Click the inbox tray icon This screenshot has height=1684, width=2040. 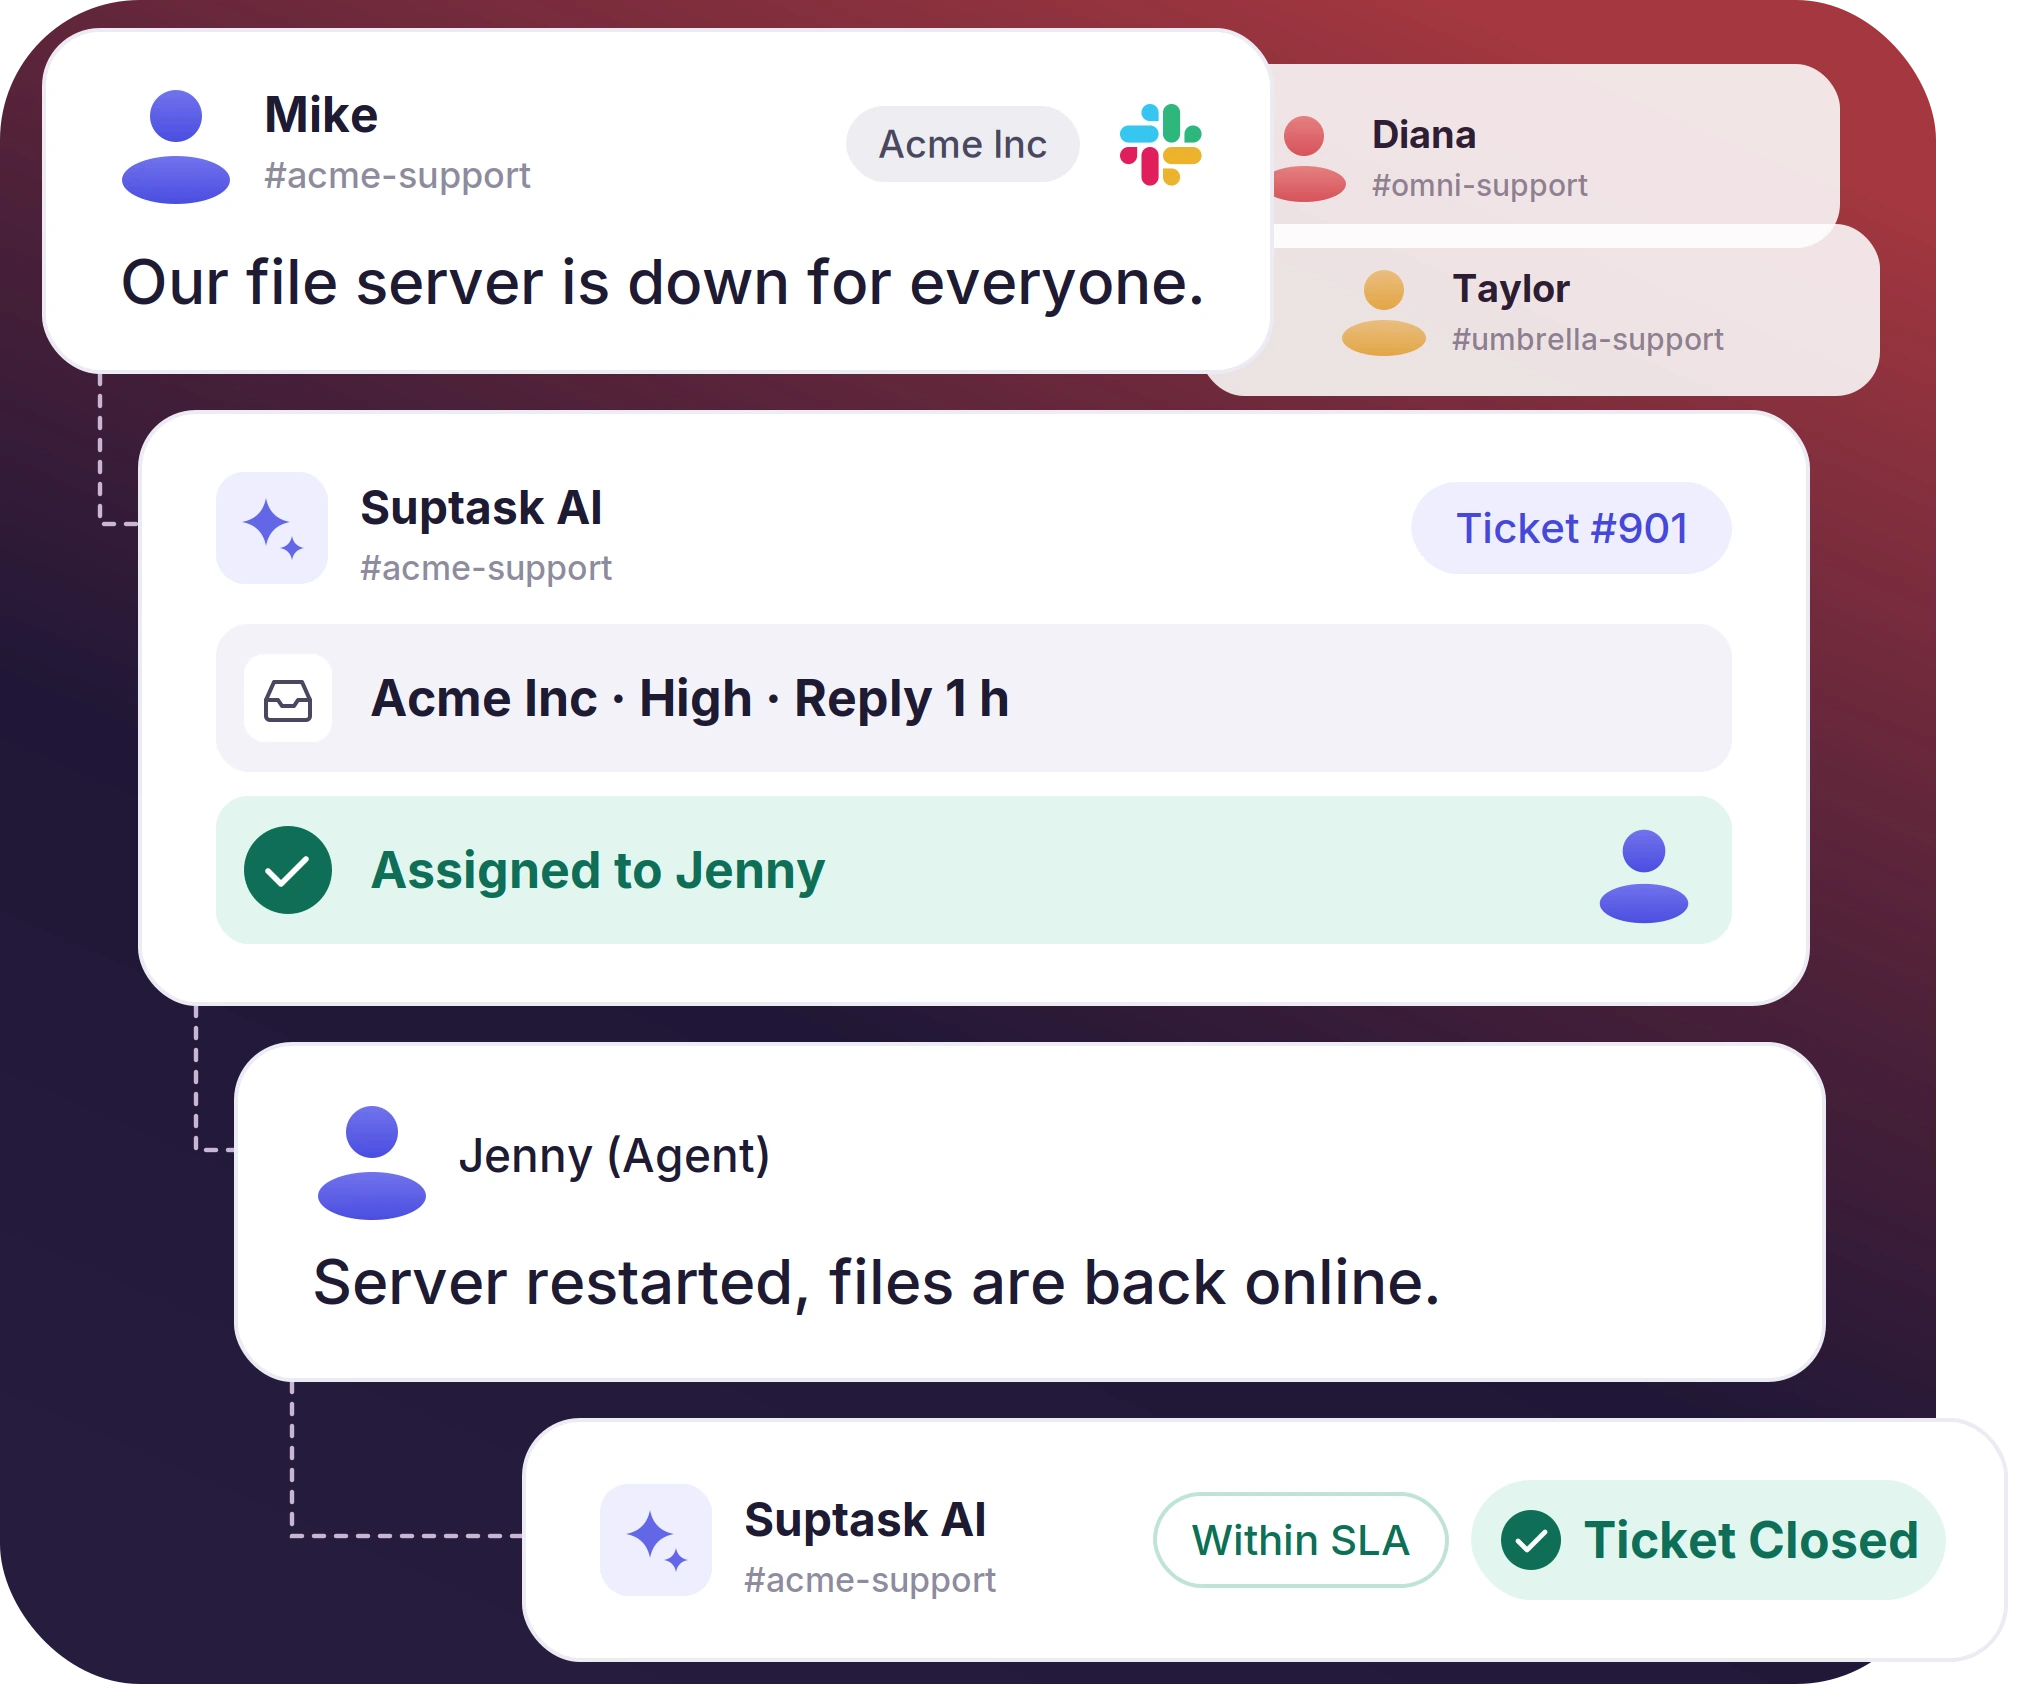coord(288,699)
